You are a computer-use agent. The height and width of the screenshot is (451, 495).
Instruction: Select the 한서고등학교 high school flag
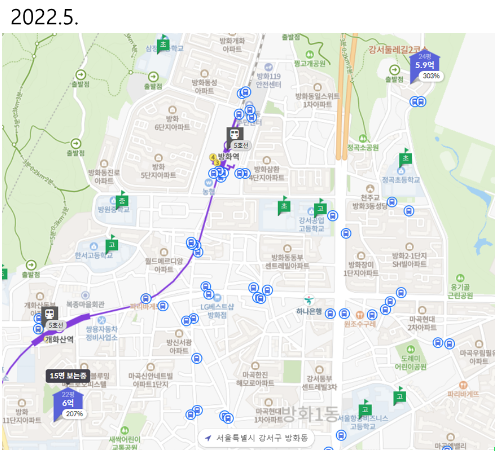(x=112, y=245)
